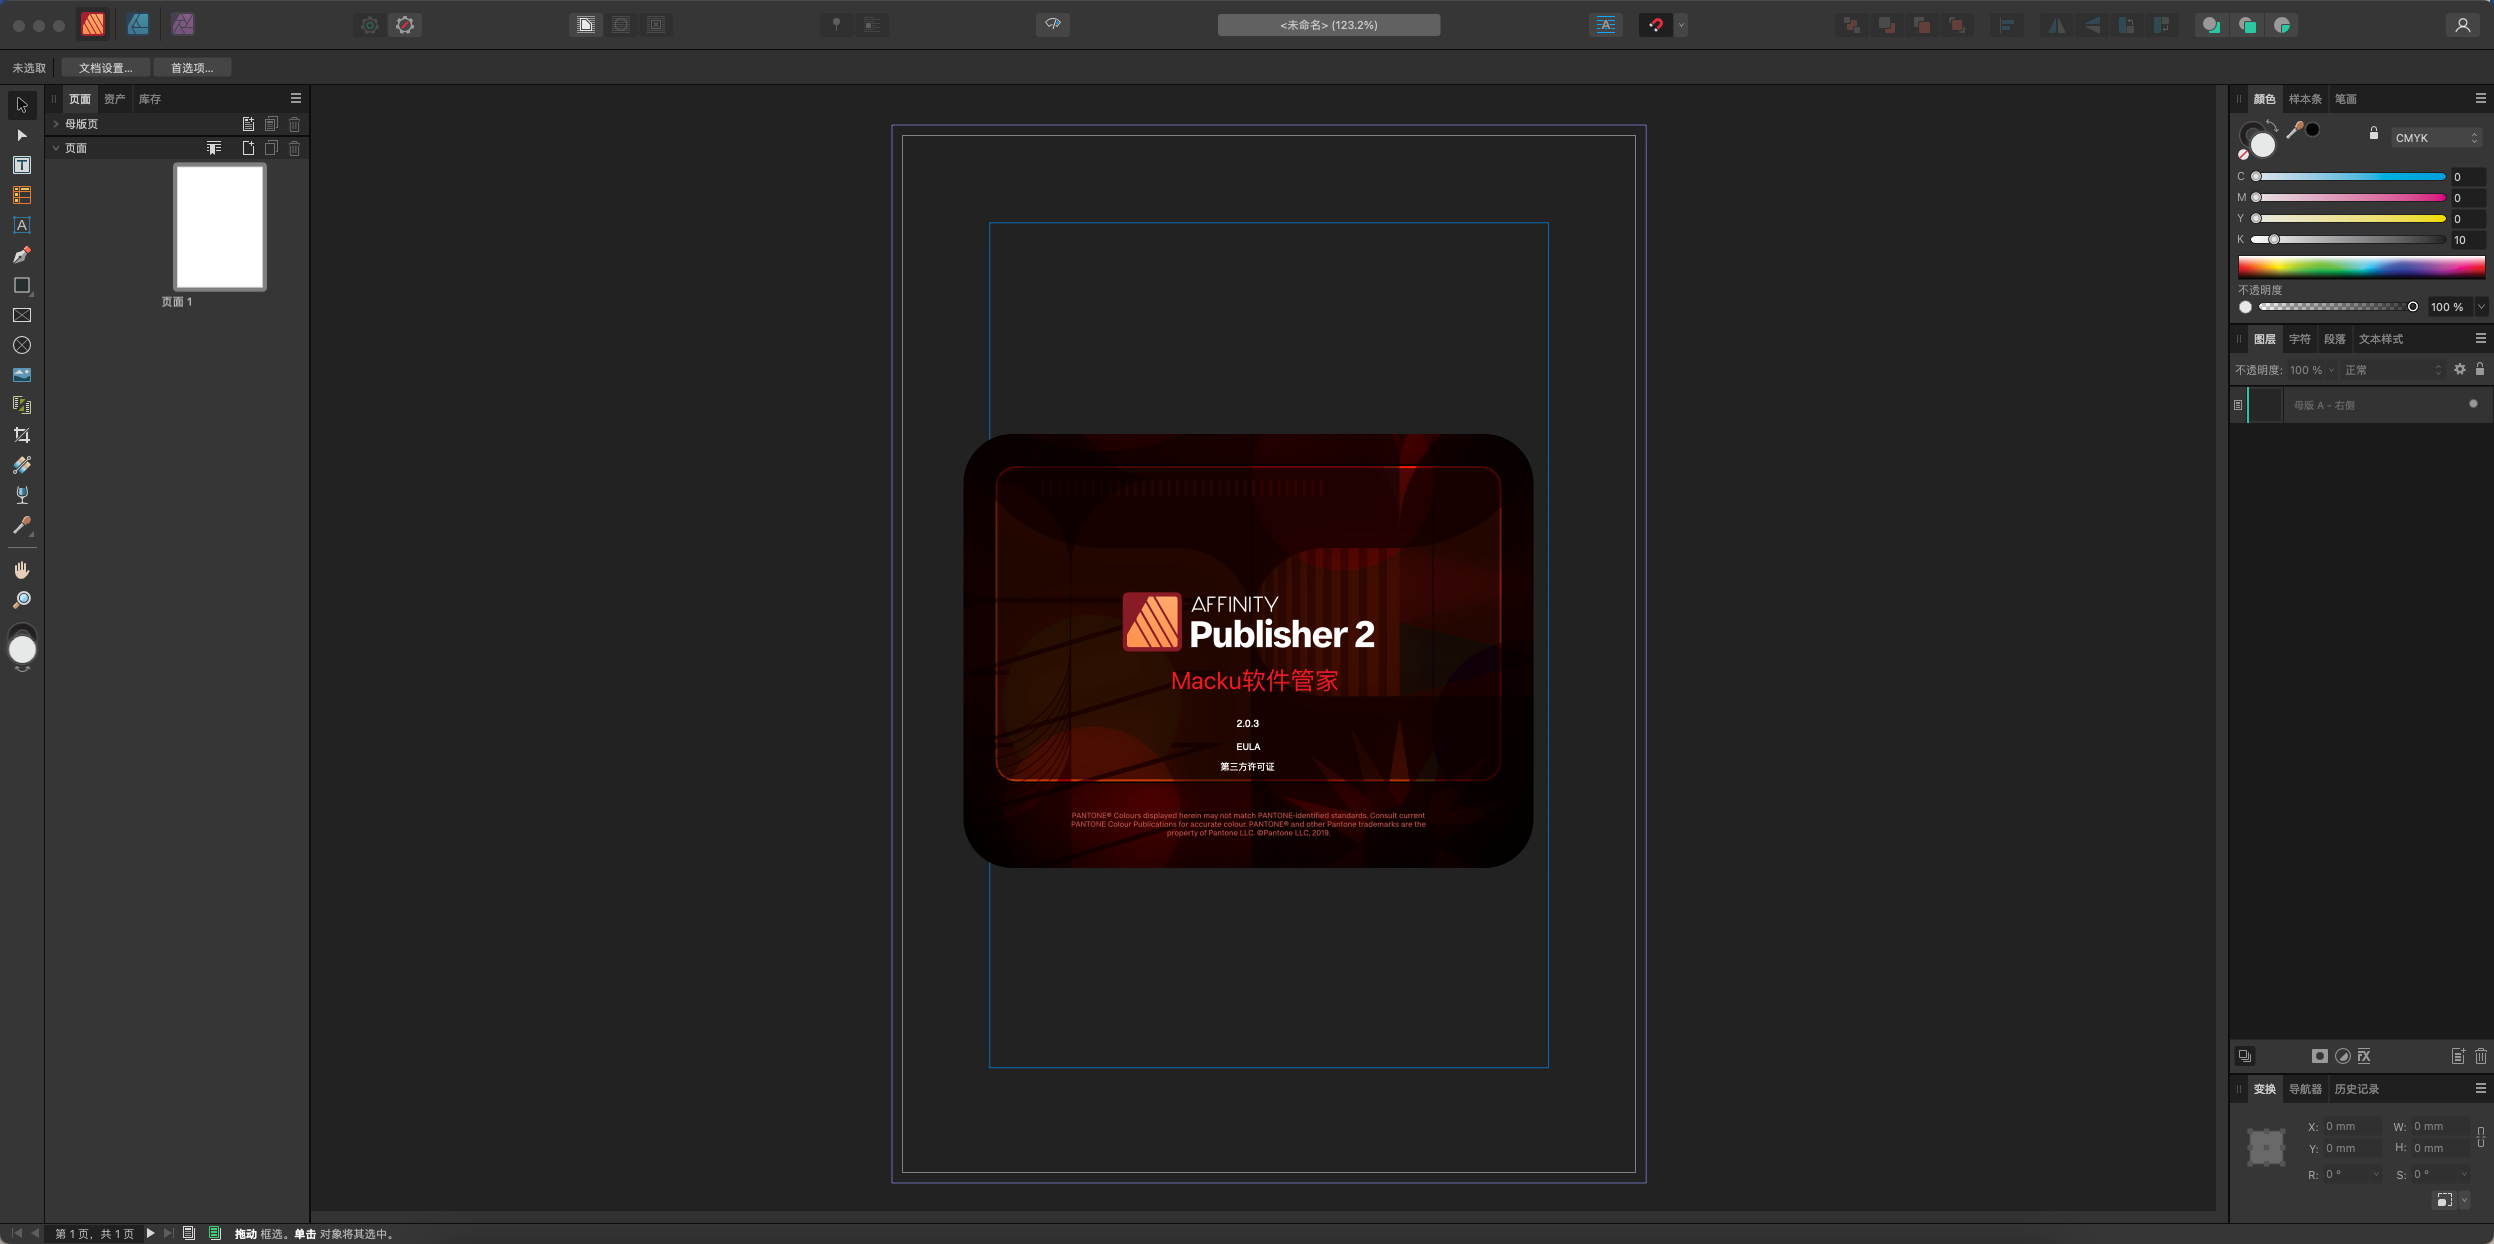Open the rotation R dropdown arrow
The image size is (2494, 1244).
pyautogui.click(x=2376, y=1174)
